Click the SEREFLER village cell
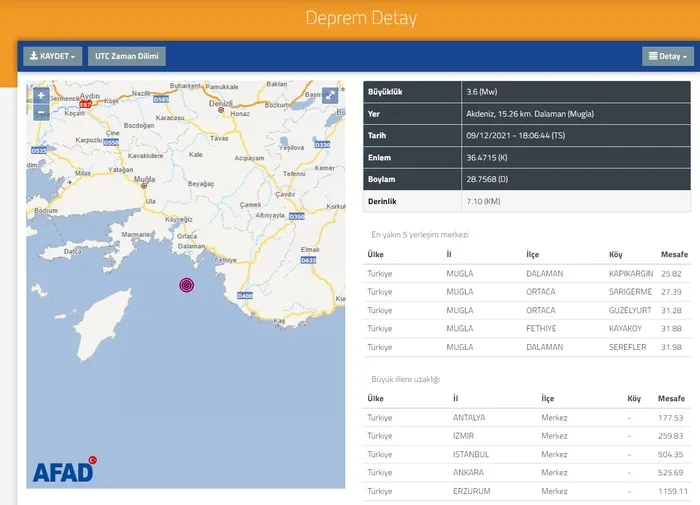 627,347
